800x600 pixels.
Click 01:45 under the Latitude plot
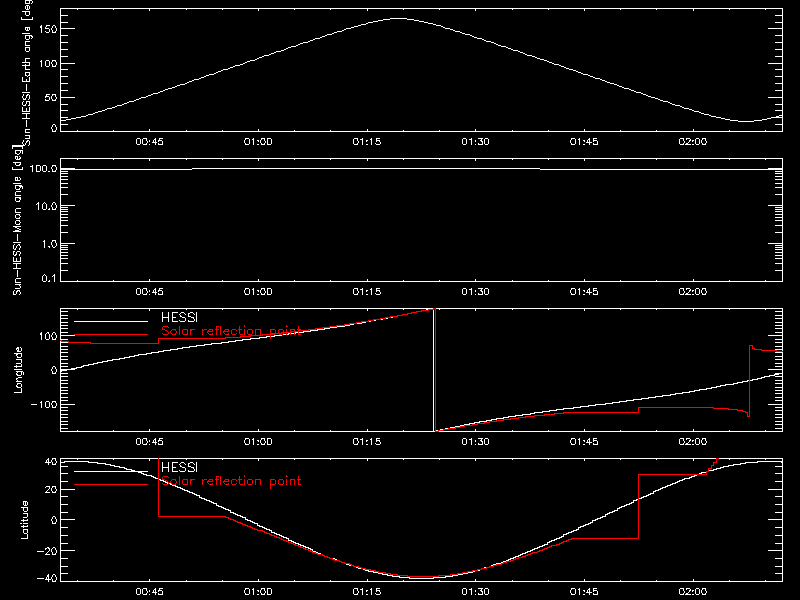[584, 591]
